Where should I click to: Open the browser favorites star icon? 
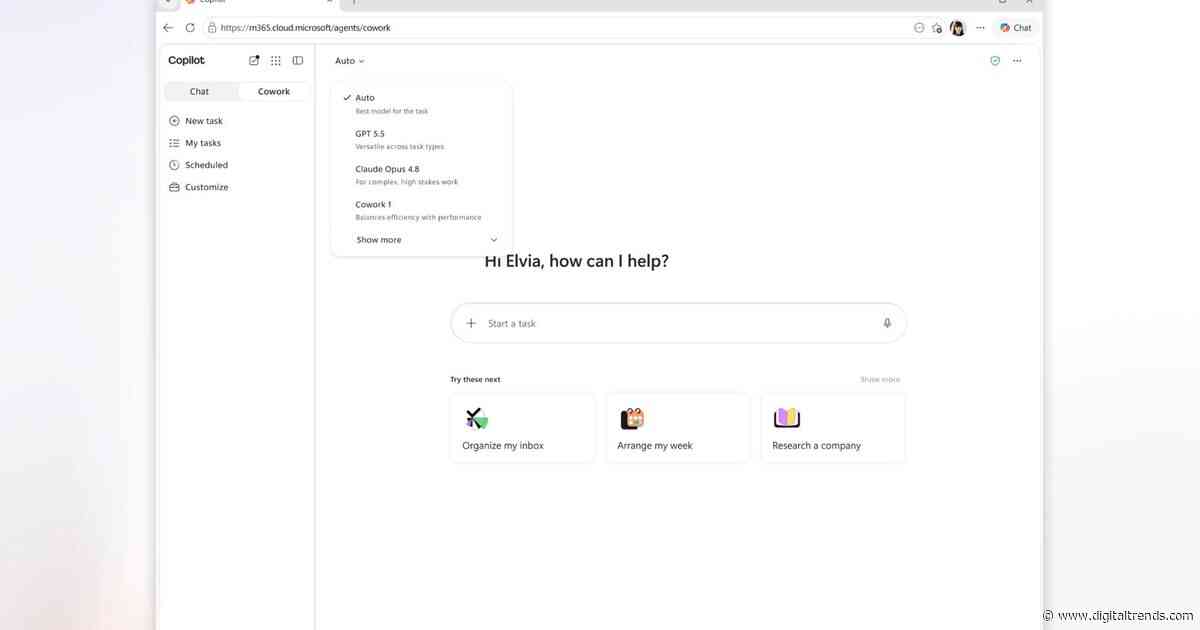tap(937, 28)
